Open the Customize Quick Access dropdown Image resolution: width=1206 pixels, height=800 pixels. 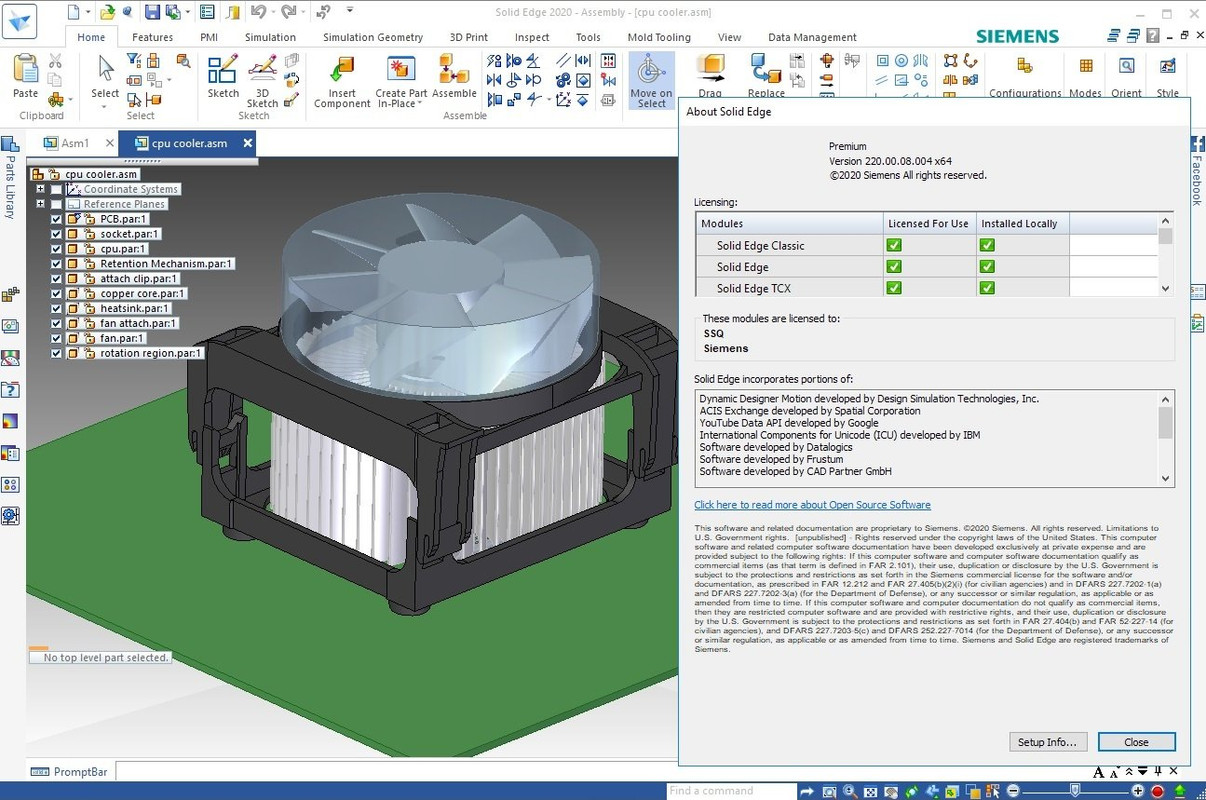pyautogui.click(x=350, y=11)
